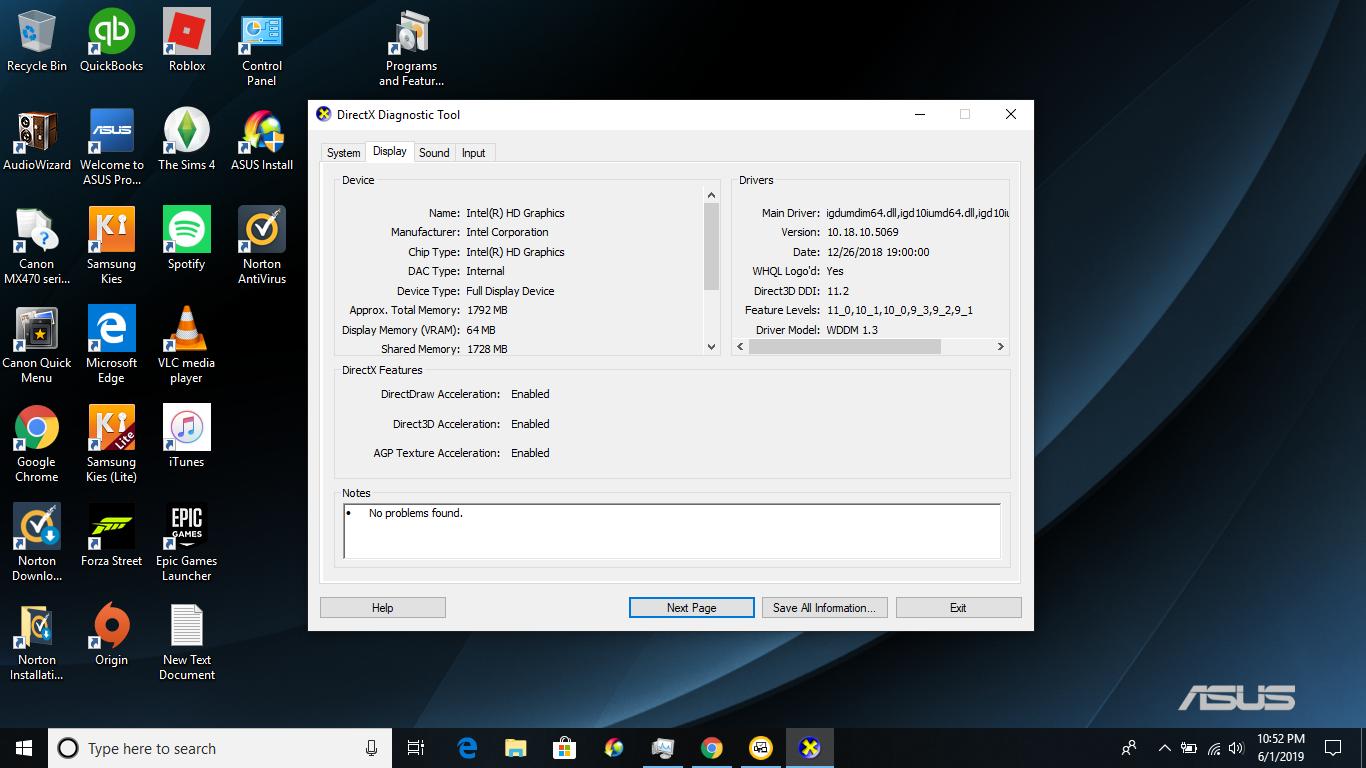Launch The Sims 4 desktop shortcut
1366x768 pixels.
pyautogui.click(x=187, y=140)
